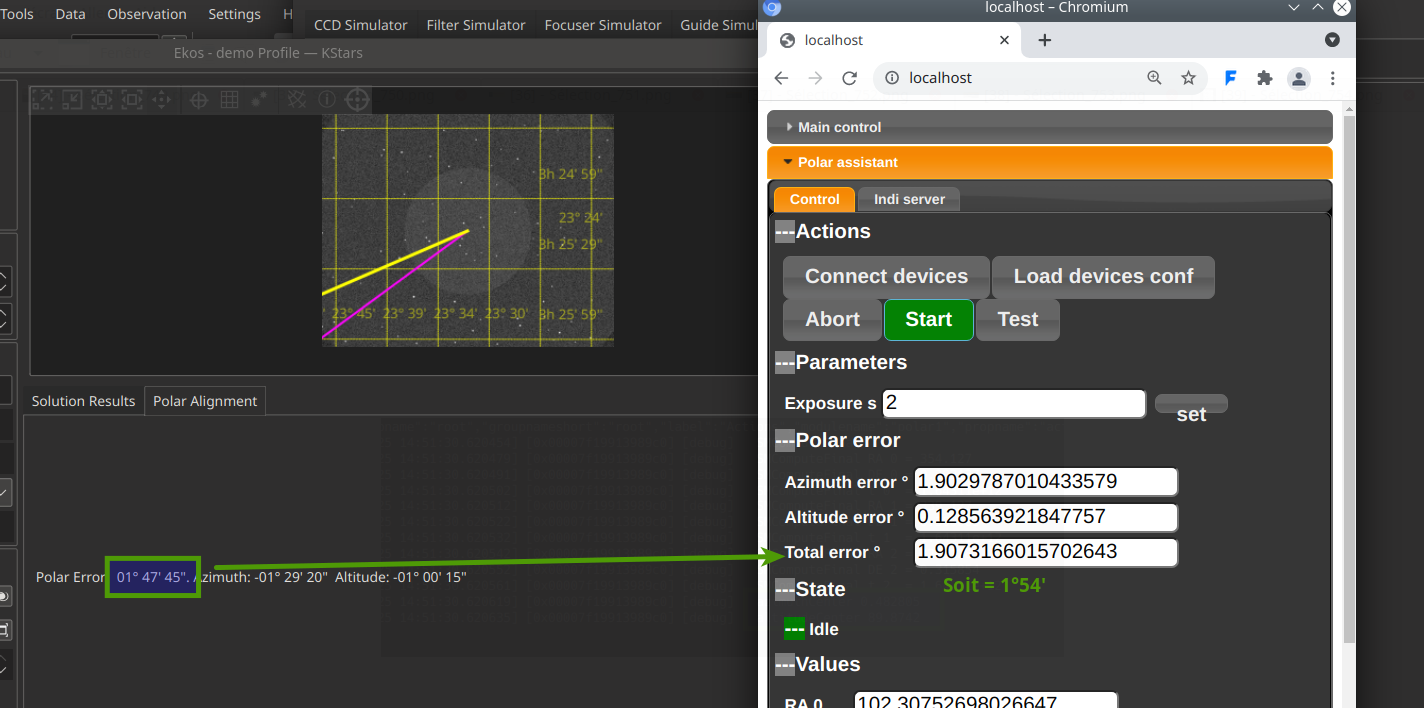Zoom out of the Ekos FITS image
1424x708 pixels.
pos(72,99)
